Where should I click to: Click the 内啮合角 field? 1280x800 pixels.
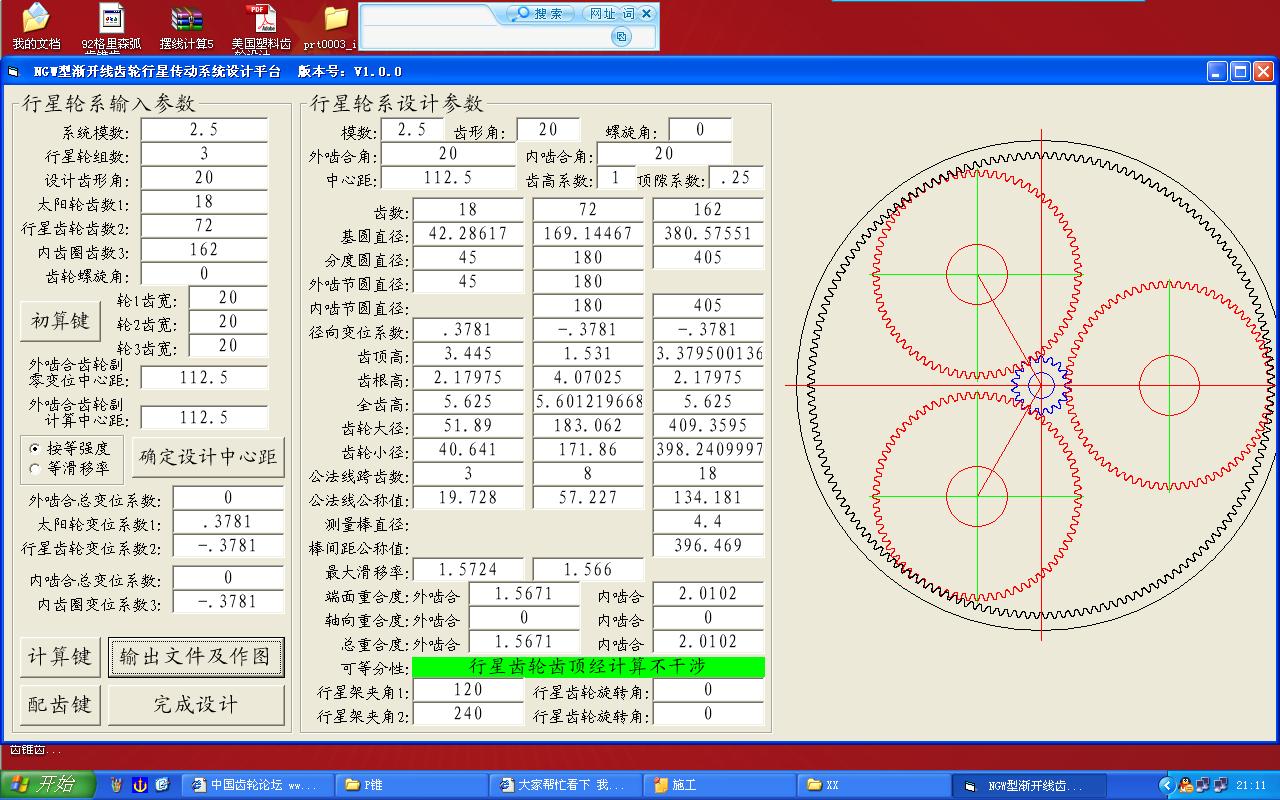pos(664,154)
